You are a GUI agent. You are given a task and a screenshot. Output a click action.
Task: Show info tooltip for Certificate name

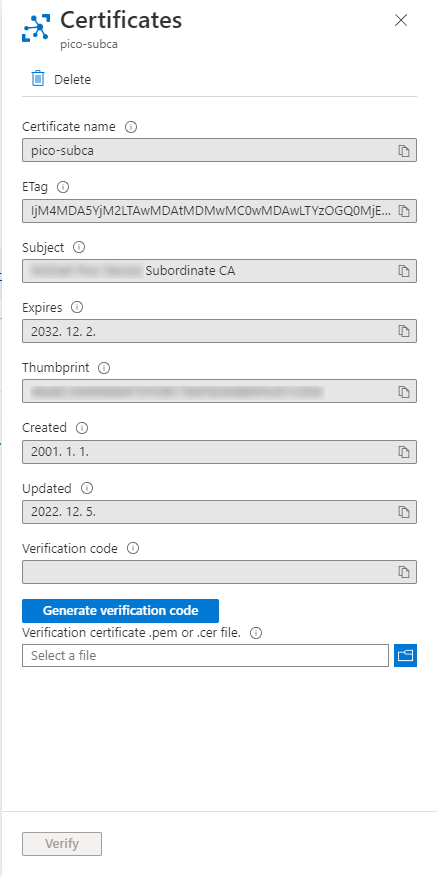click(131, 127)
